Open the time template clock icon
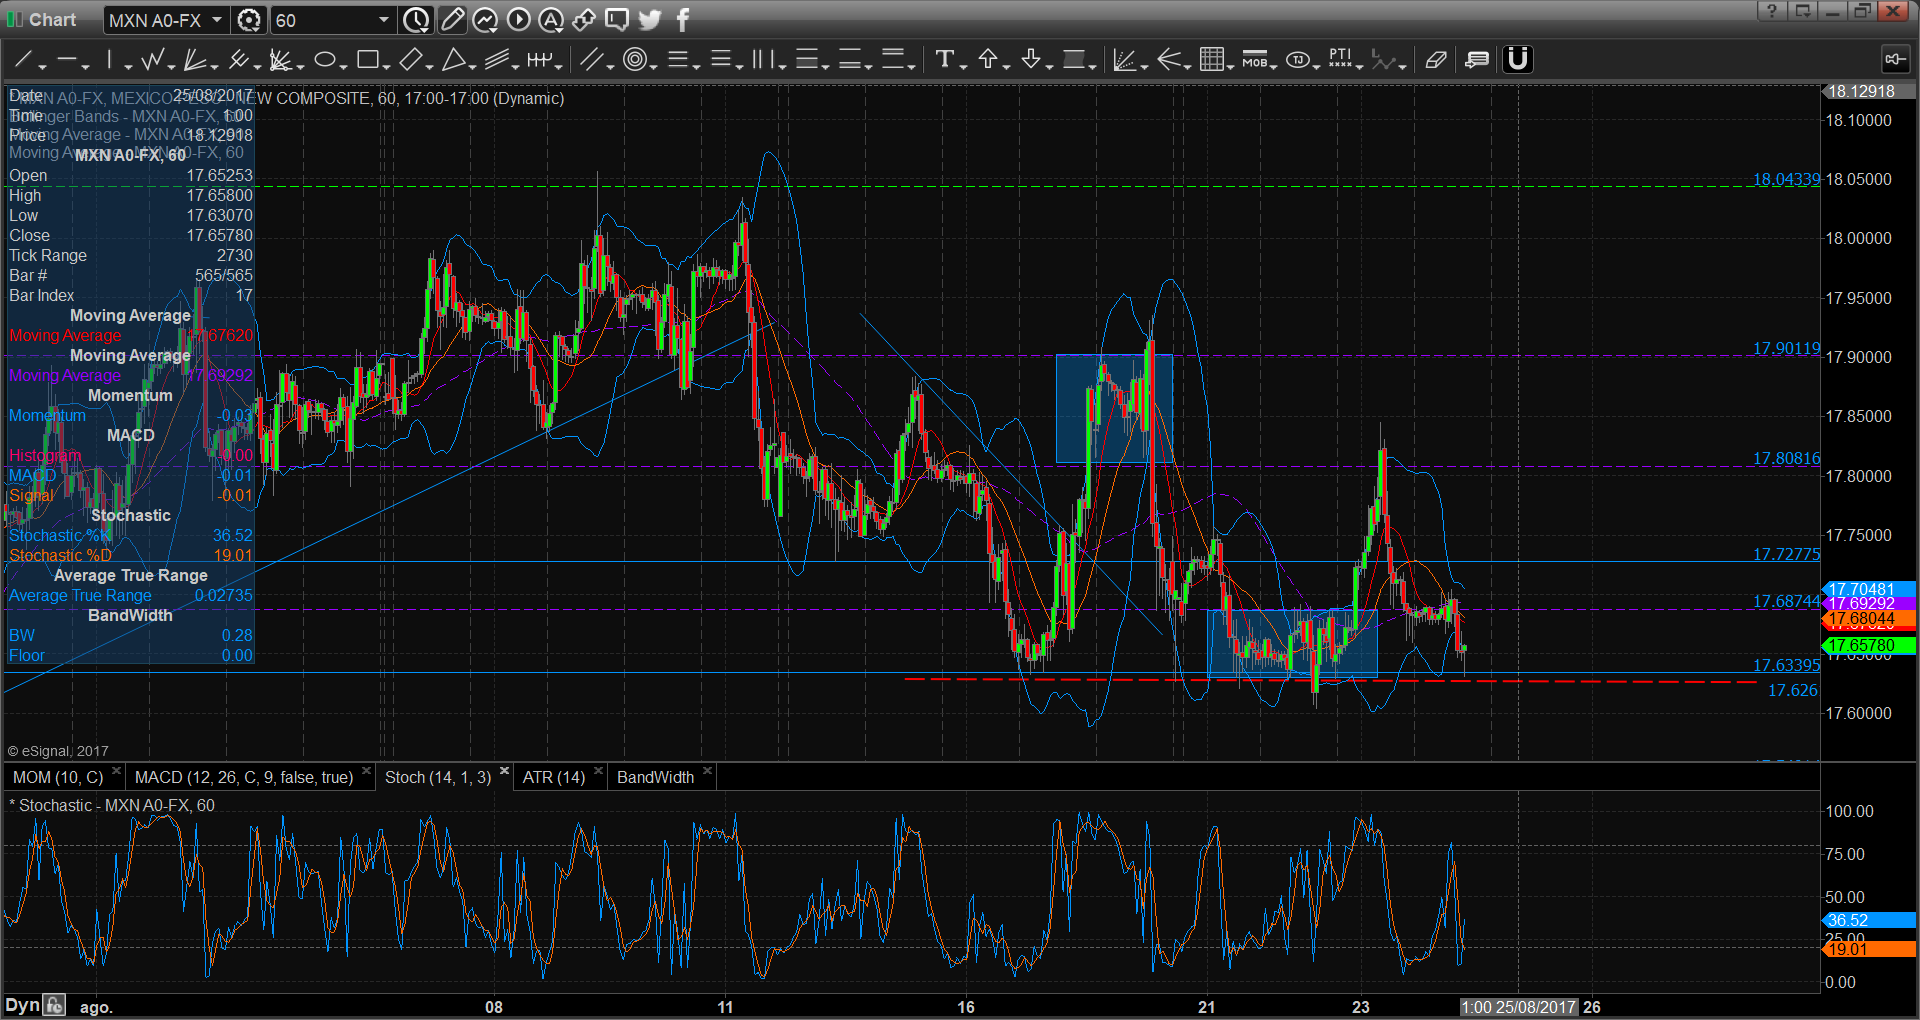The image size is (1920, 1020). point(416,19)
